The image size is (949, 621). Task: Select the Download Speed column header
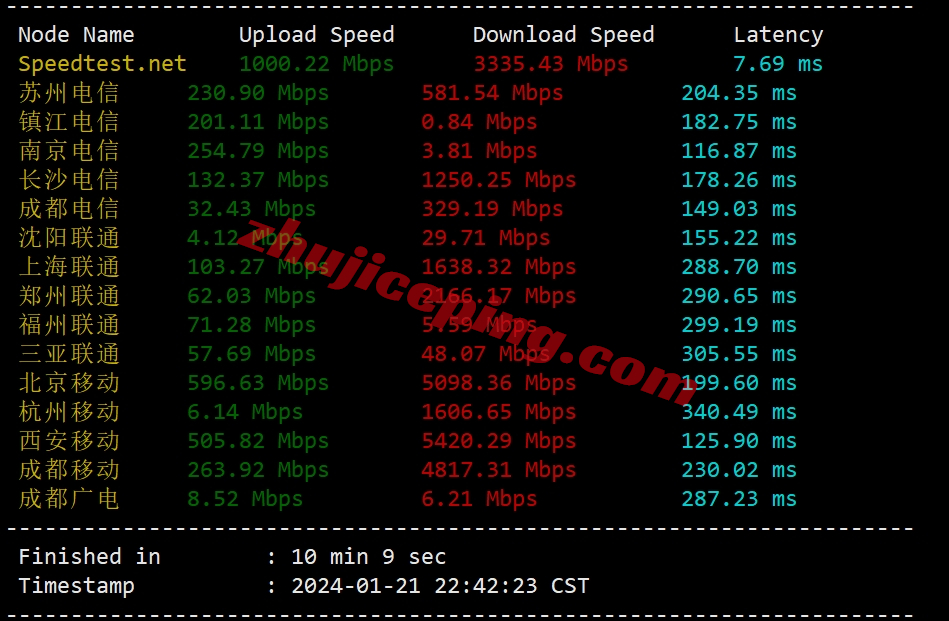pyautogui.click(x=563, y=35)
